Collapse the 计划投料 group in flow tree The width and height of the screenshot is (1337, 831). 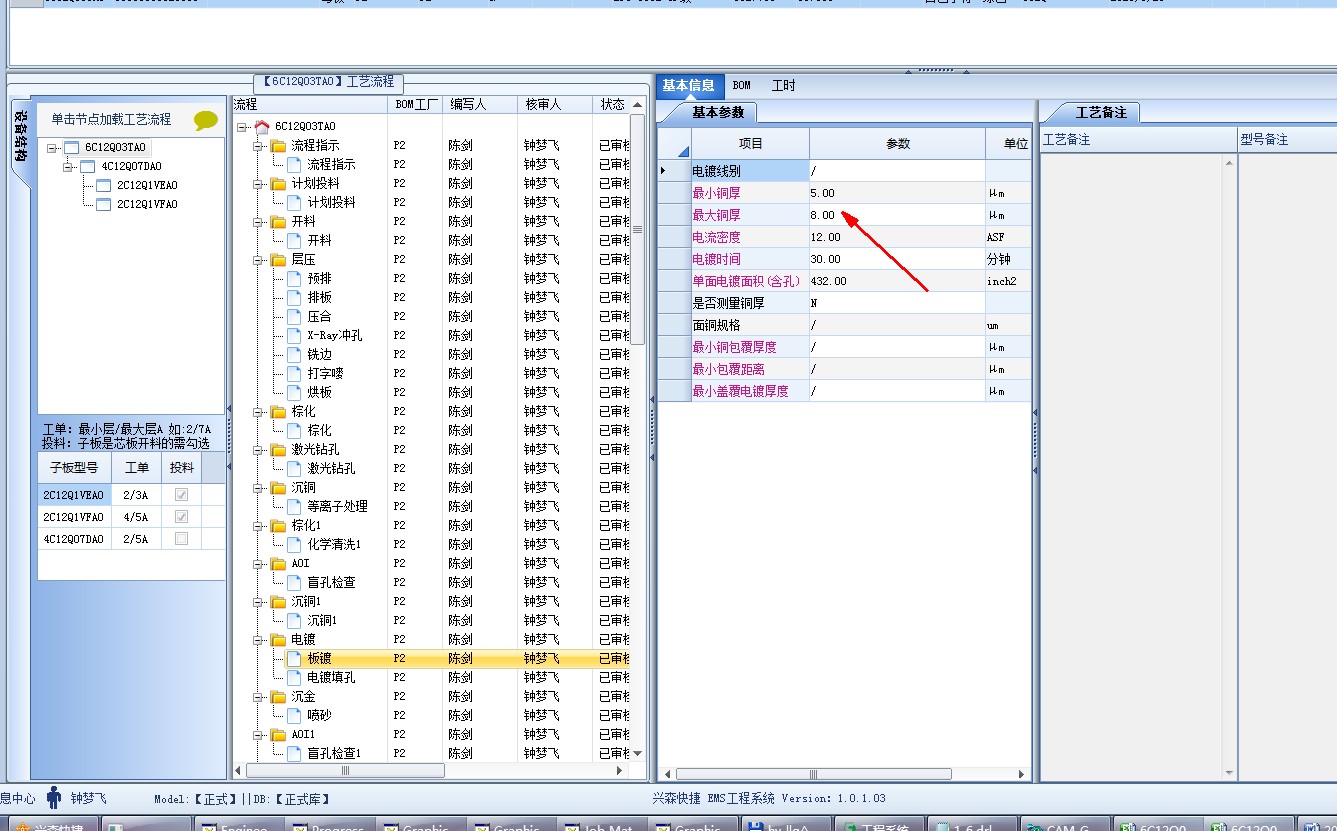[x=257, y=183]
